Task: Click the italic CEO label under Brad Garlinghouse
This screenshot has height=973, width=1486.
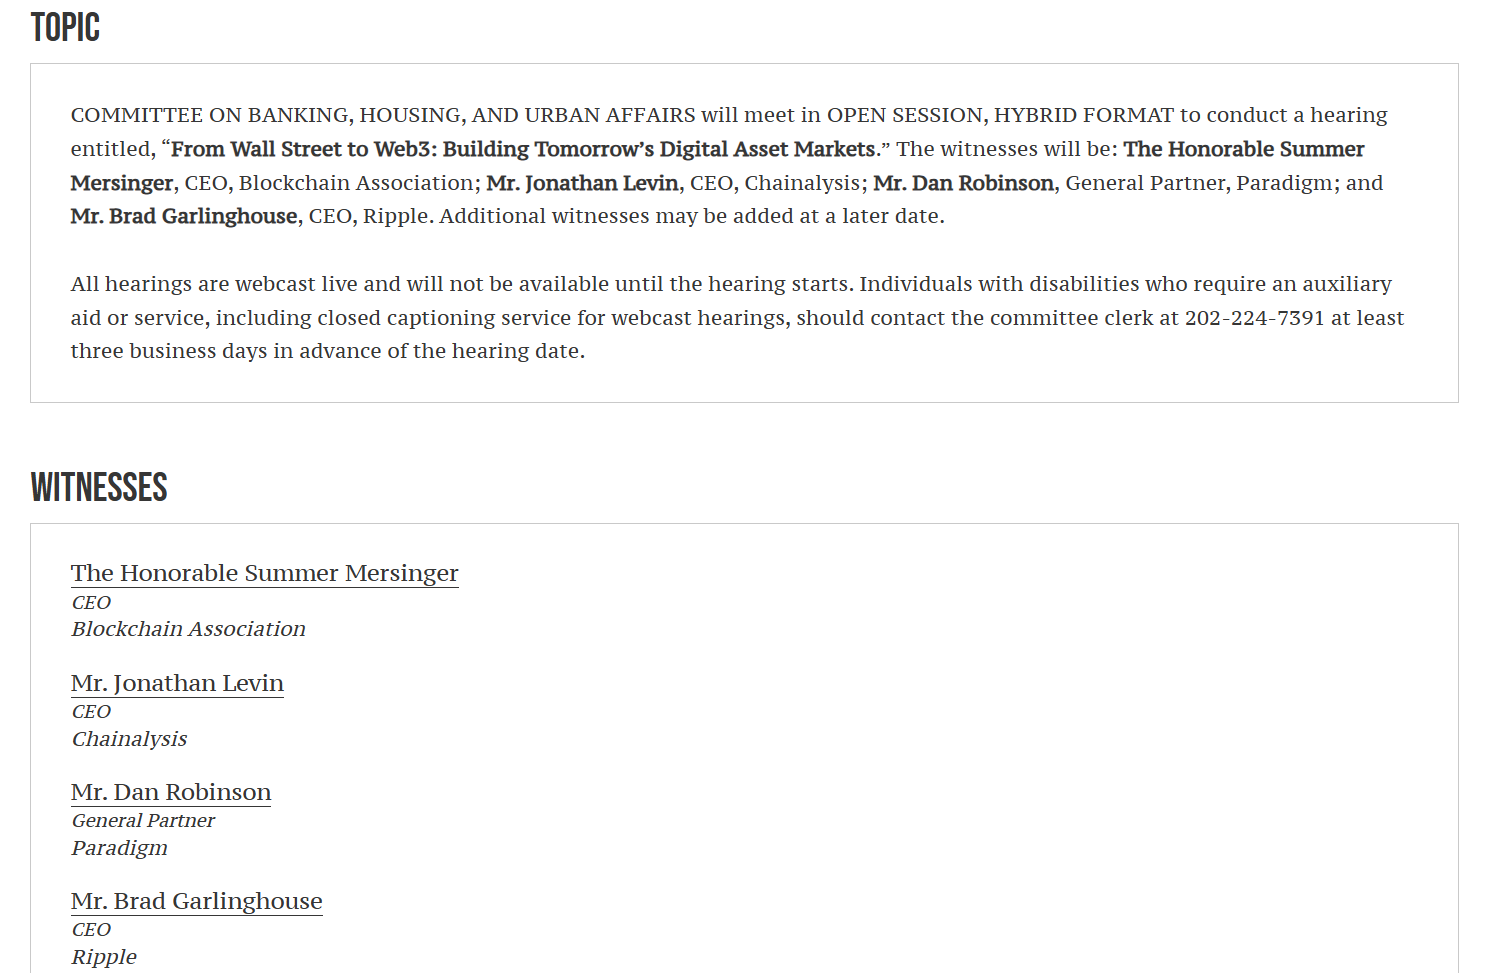Action: click(x=91, y=929)
